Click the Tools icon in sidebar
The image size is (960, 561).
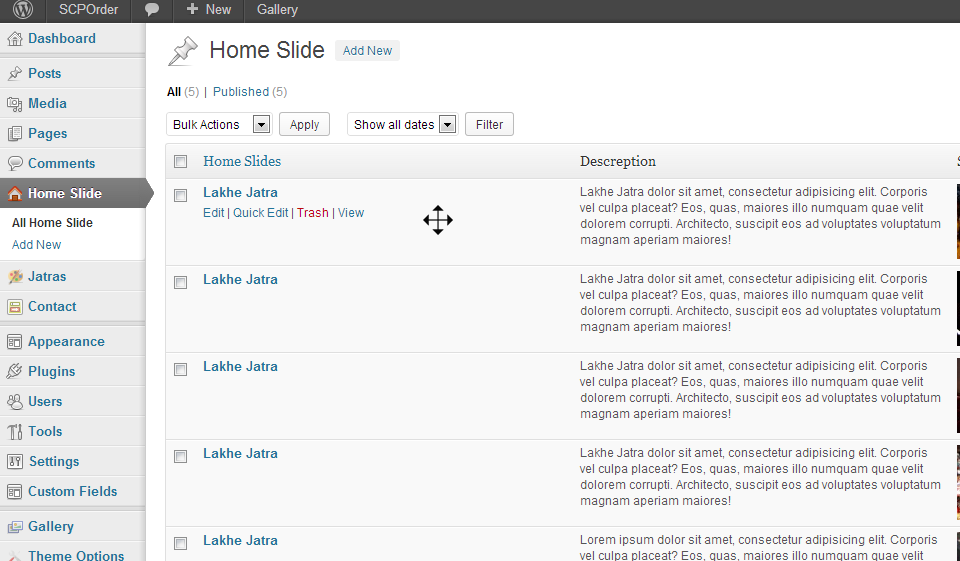click(x=14, y=432)
